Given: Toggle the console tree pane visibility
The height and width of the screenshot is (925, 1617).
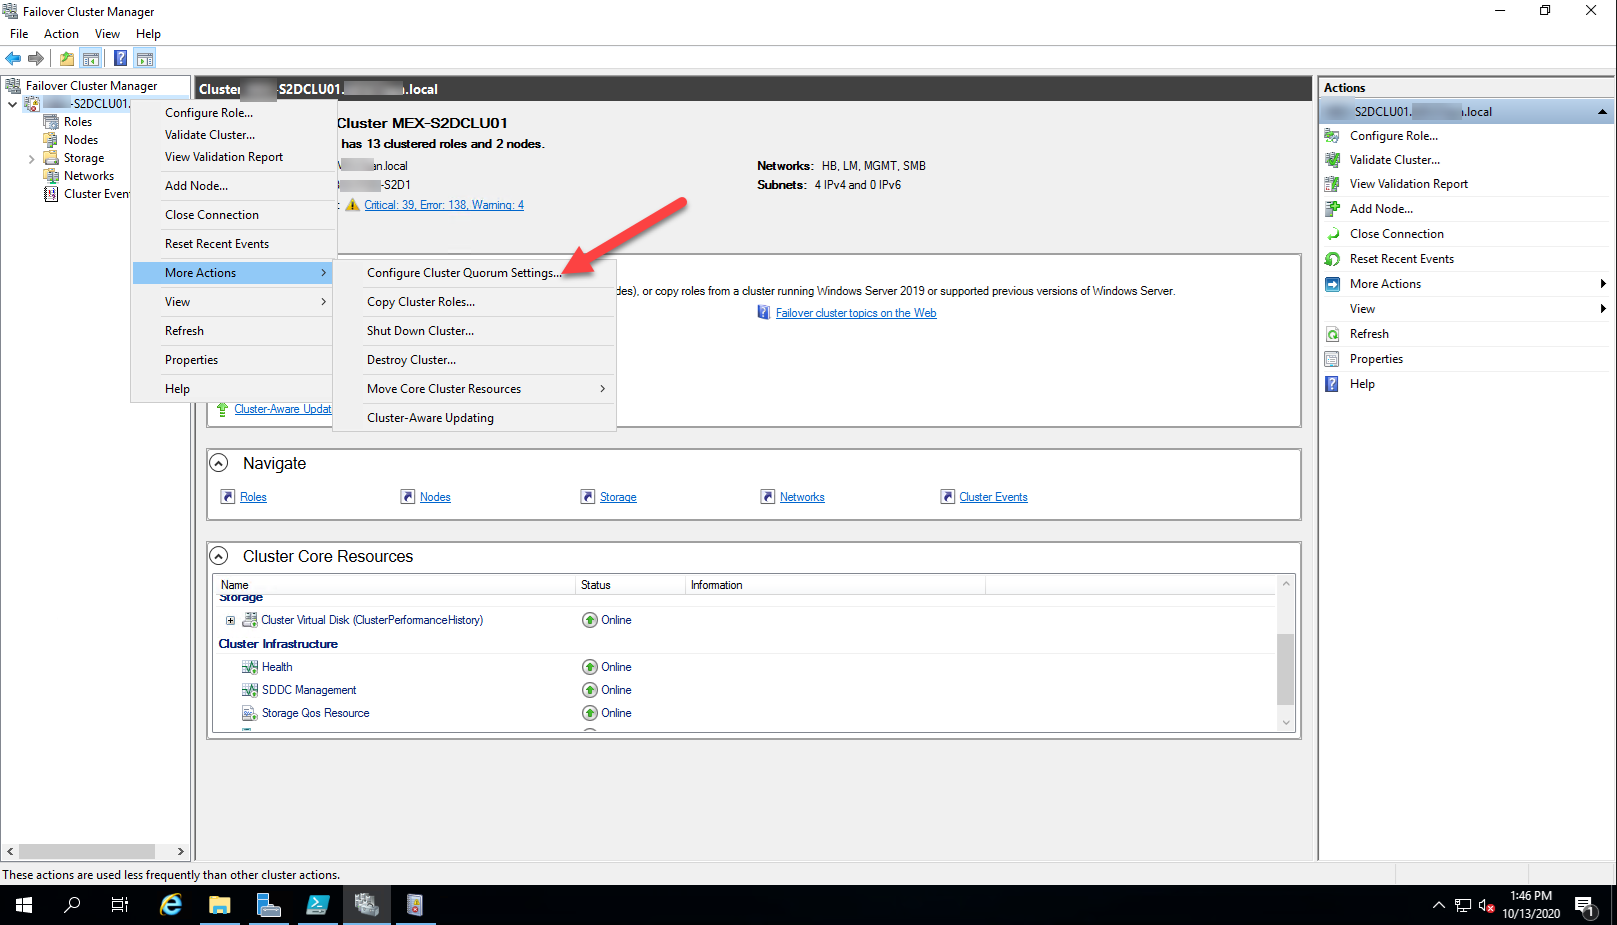Looking at the screenshot, I should 90,57.
